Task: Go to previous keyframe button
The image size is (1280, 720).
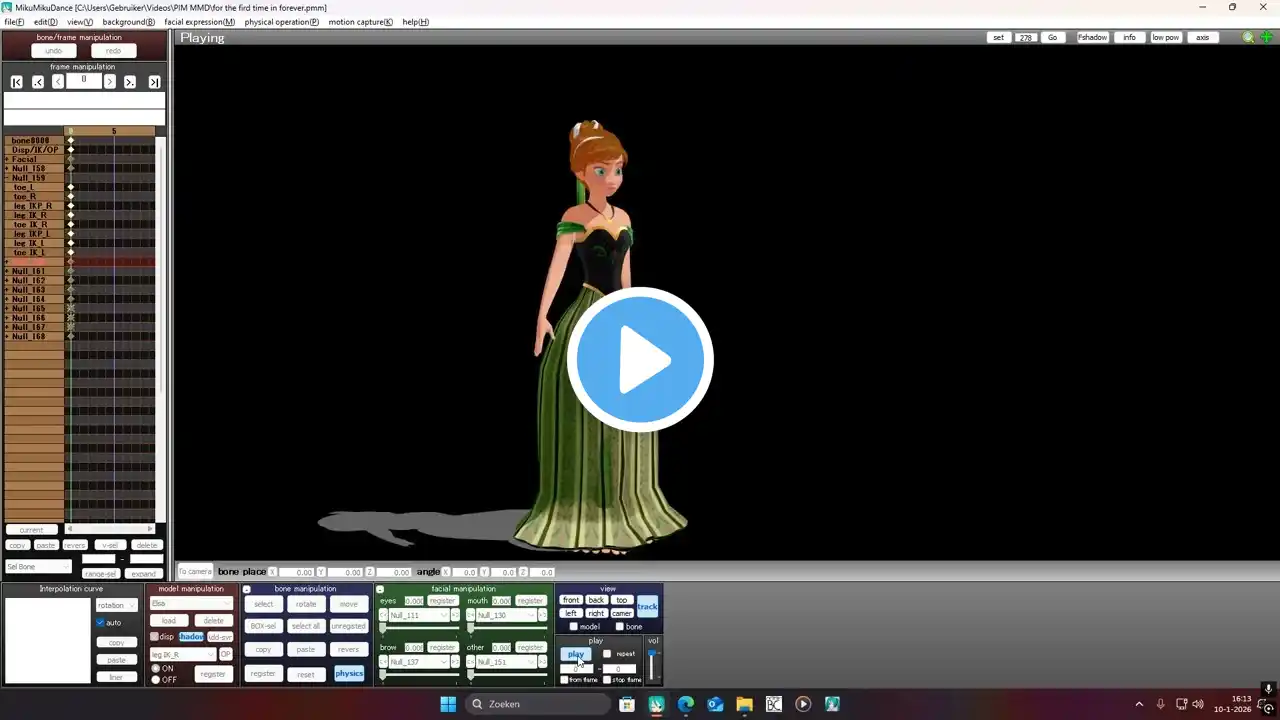Action: 38,82
